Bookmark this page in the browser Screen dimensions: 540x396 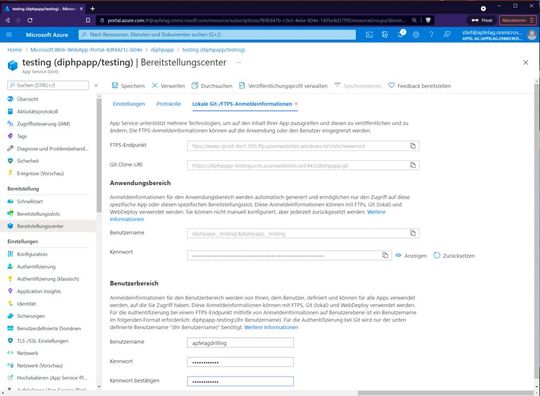pos(88,20)
